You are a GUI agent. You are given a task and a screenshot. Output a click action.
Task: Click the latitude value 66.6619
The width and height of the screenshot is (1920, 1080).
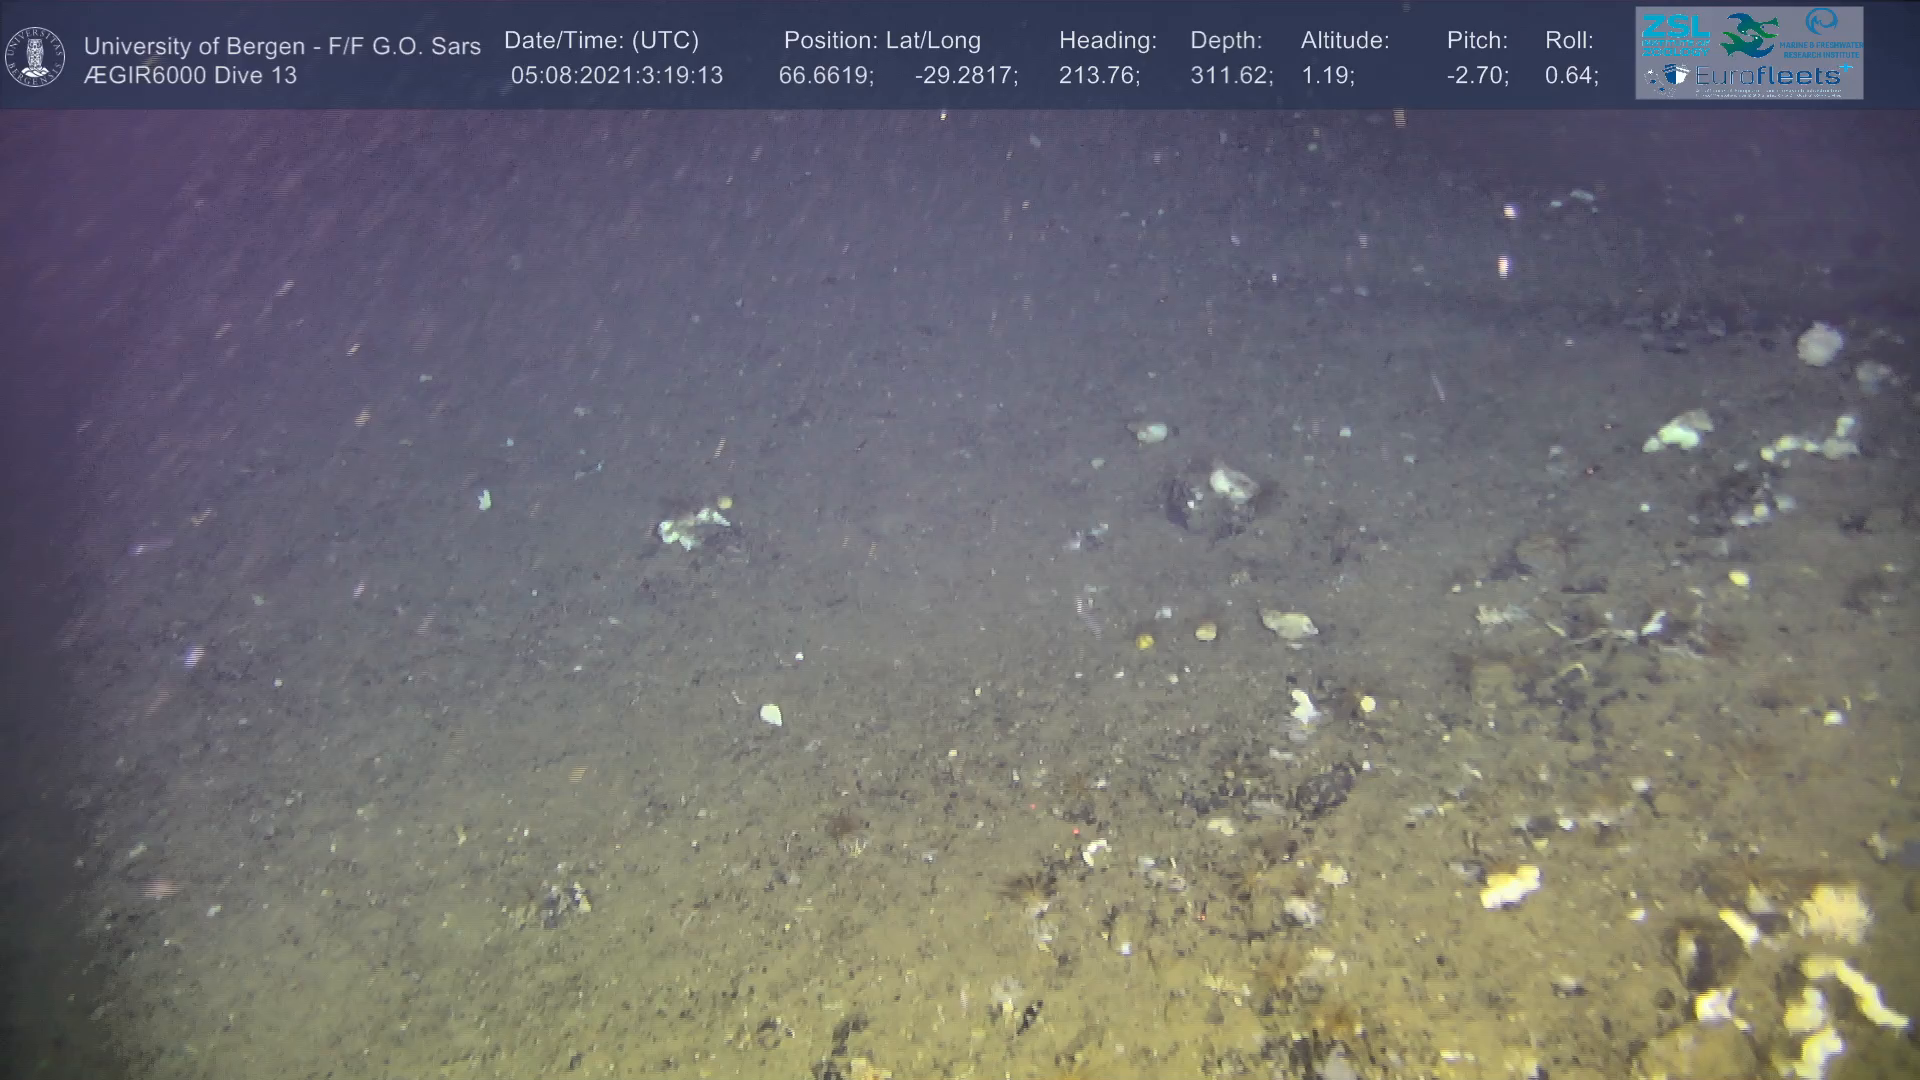826,76
